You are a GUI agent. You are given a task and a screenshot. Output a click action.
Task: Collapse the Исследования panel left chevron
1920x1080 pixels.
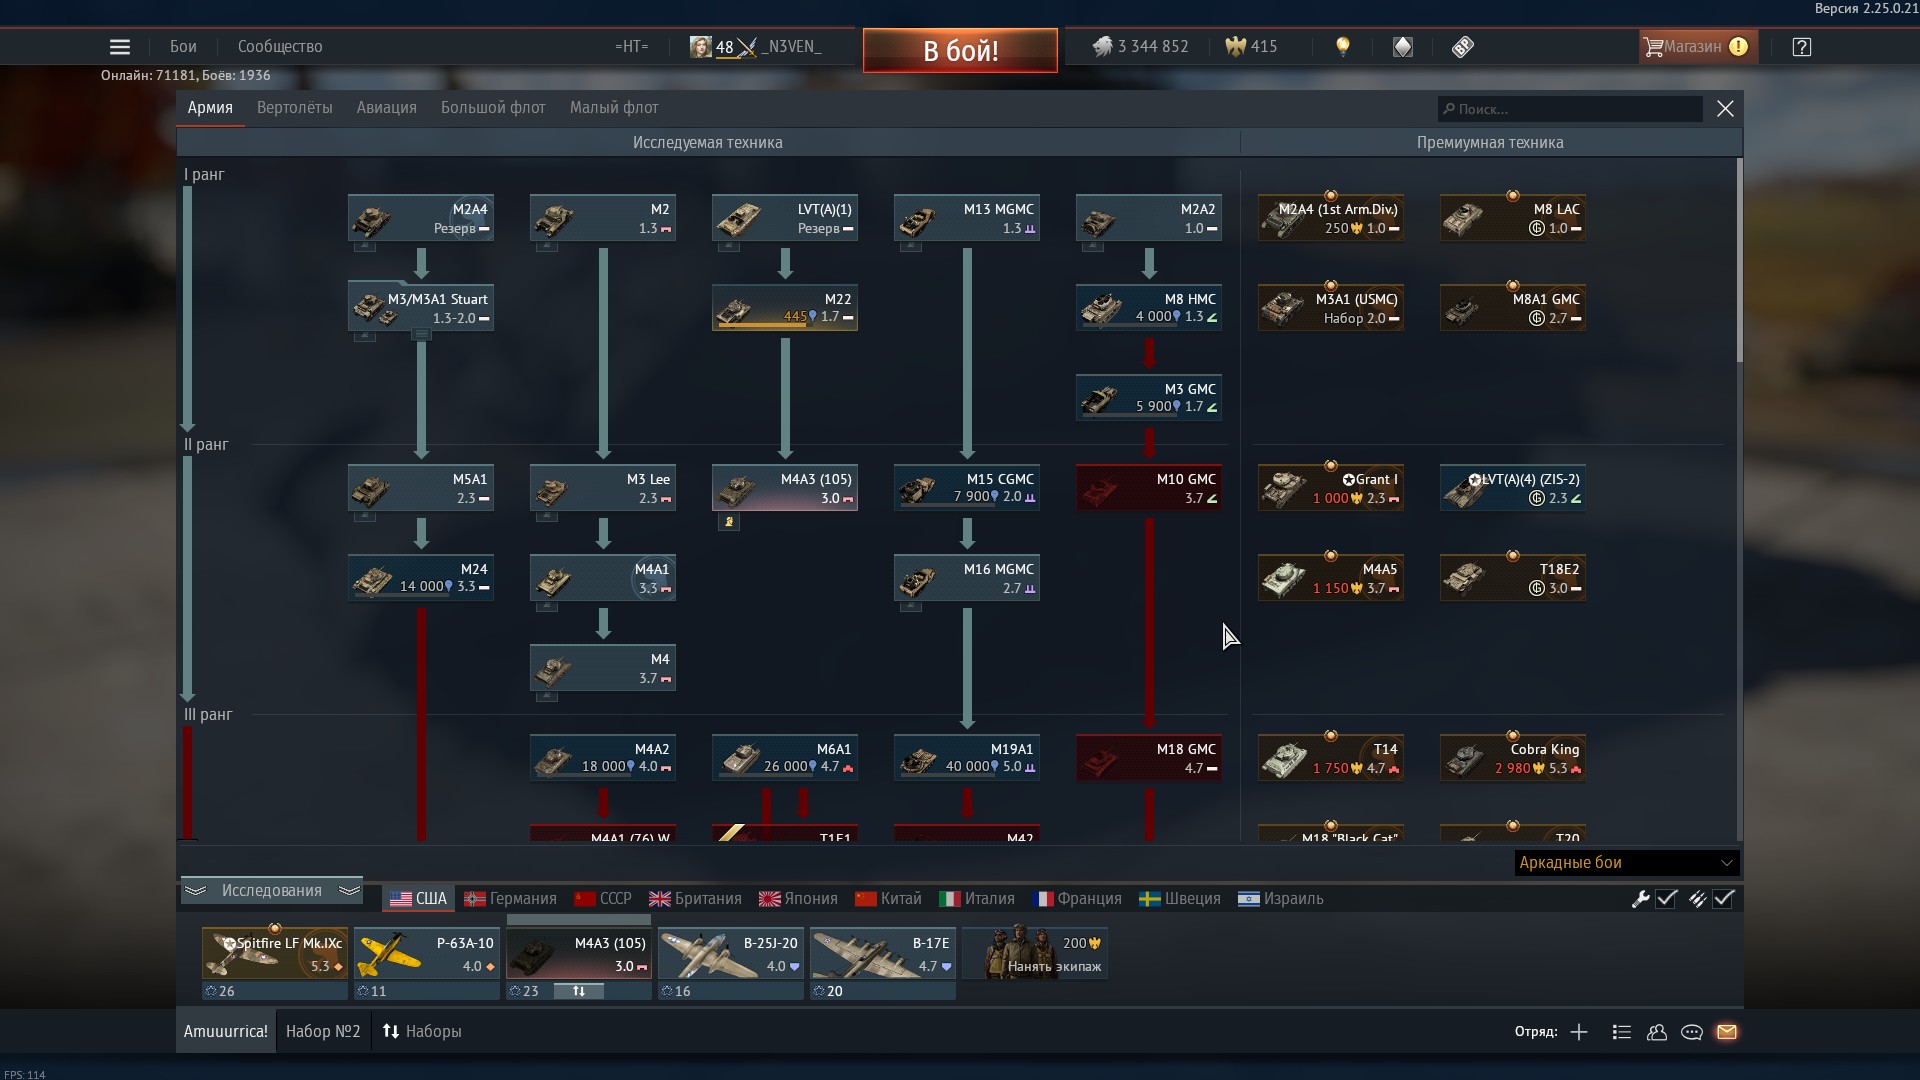point(196,890)
